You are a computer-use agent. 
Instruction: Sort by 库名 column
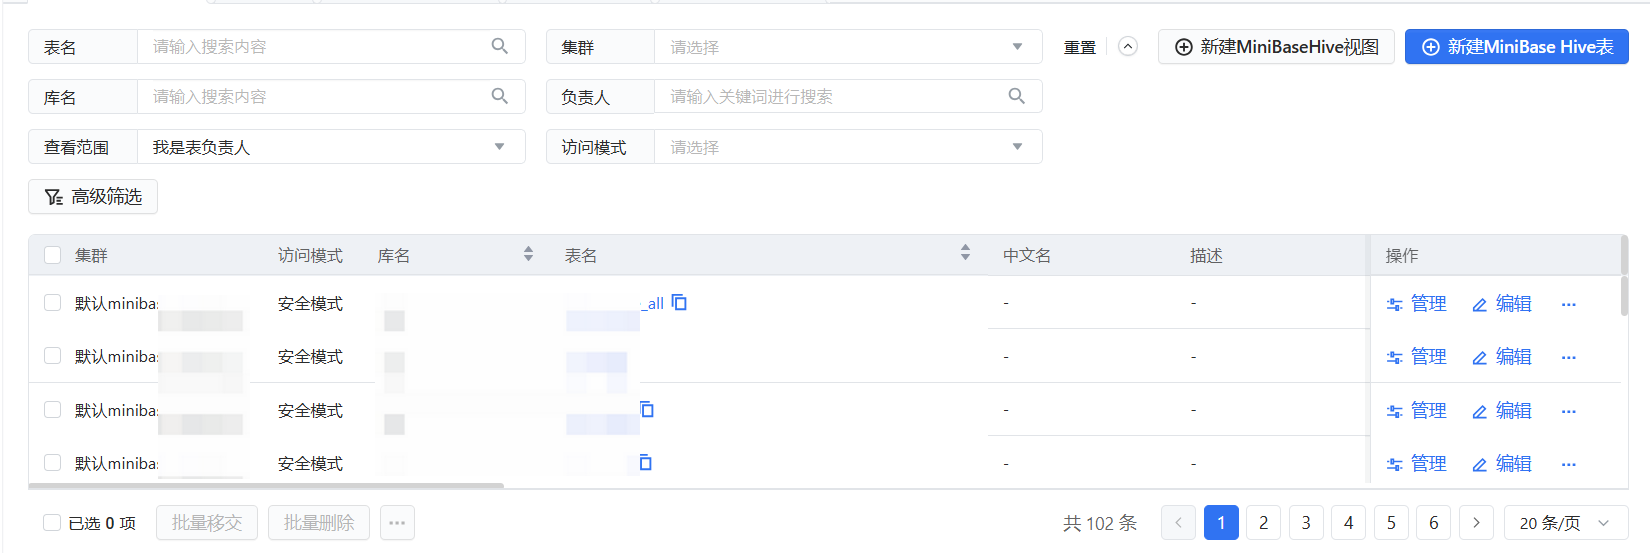pos(528,255)
